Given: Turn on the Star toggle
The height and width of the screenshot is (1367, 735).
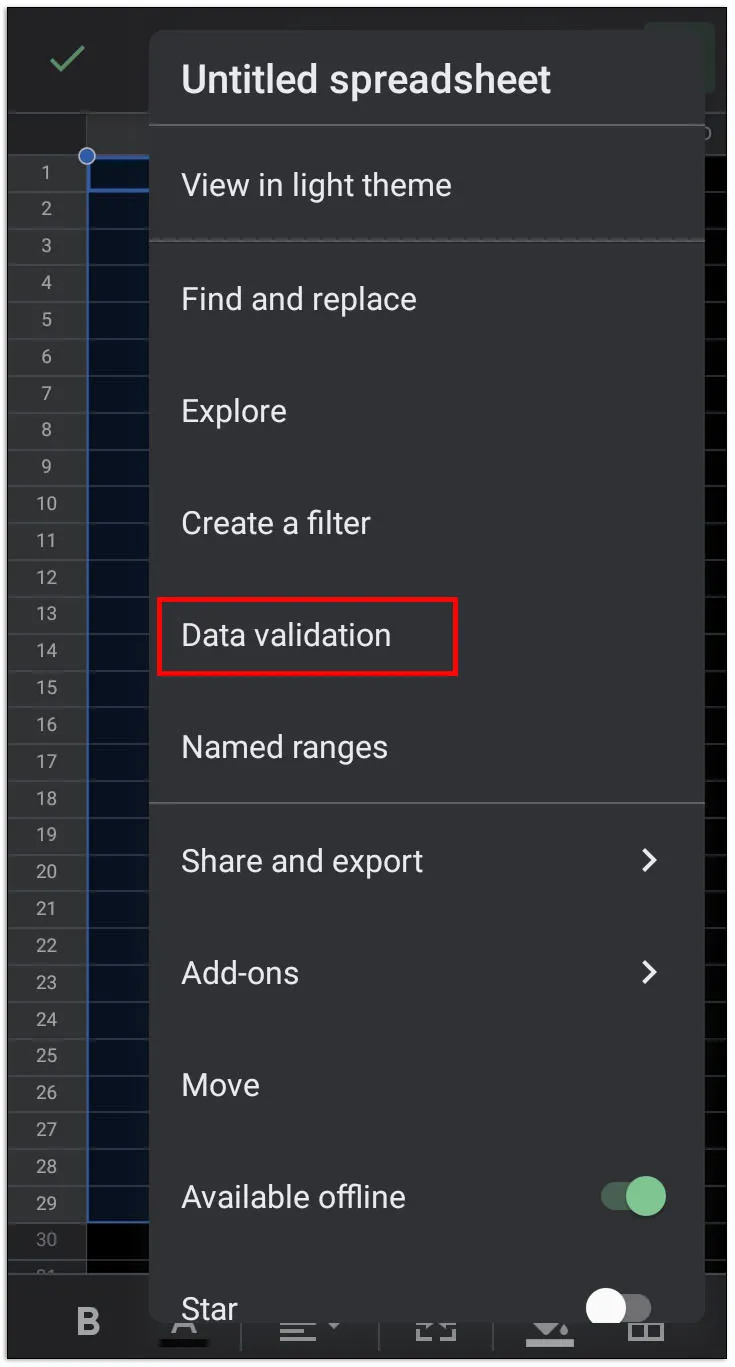Looking at the screenshot, I should click(x=618, y=1307).
